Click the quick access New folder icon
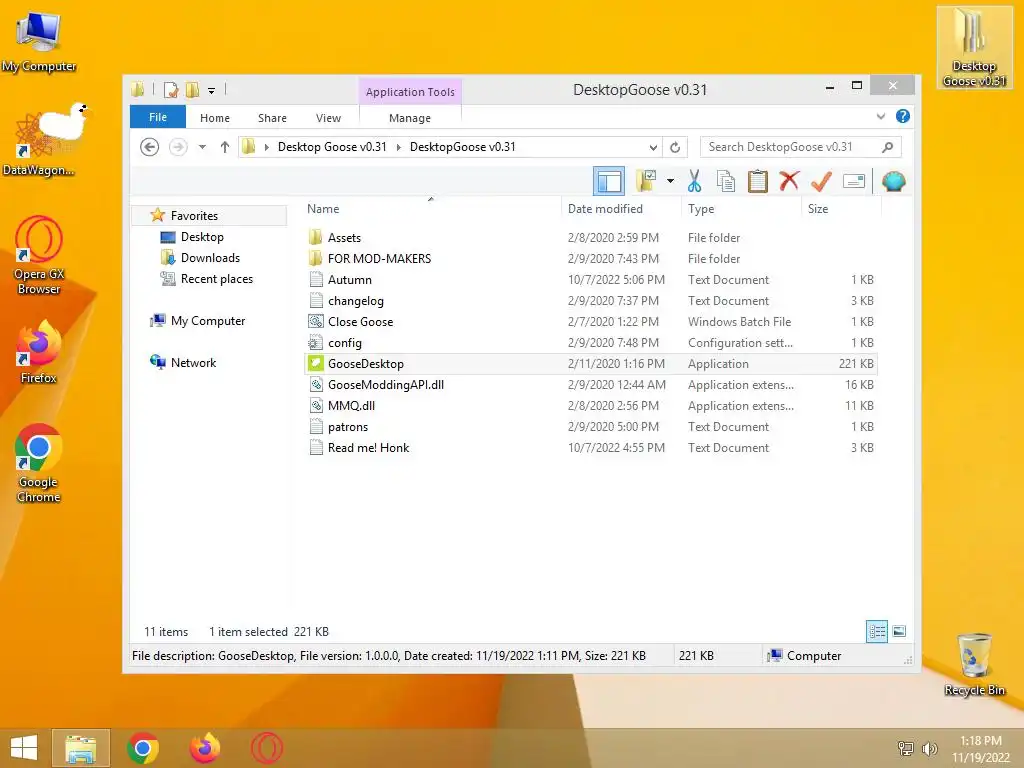The image size is (1024, 768). pyautogui.click(x=193, y=89)
